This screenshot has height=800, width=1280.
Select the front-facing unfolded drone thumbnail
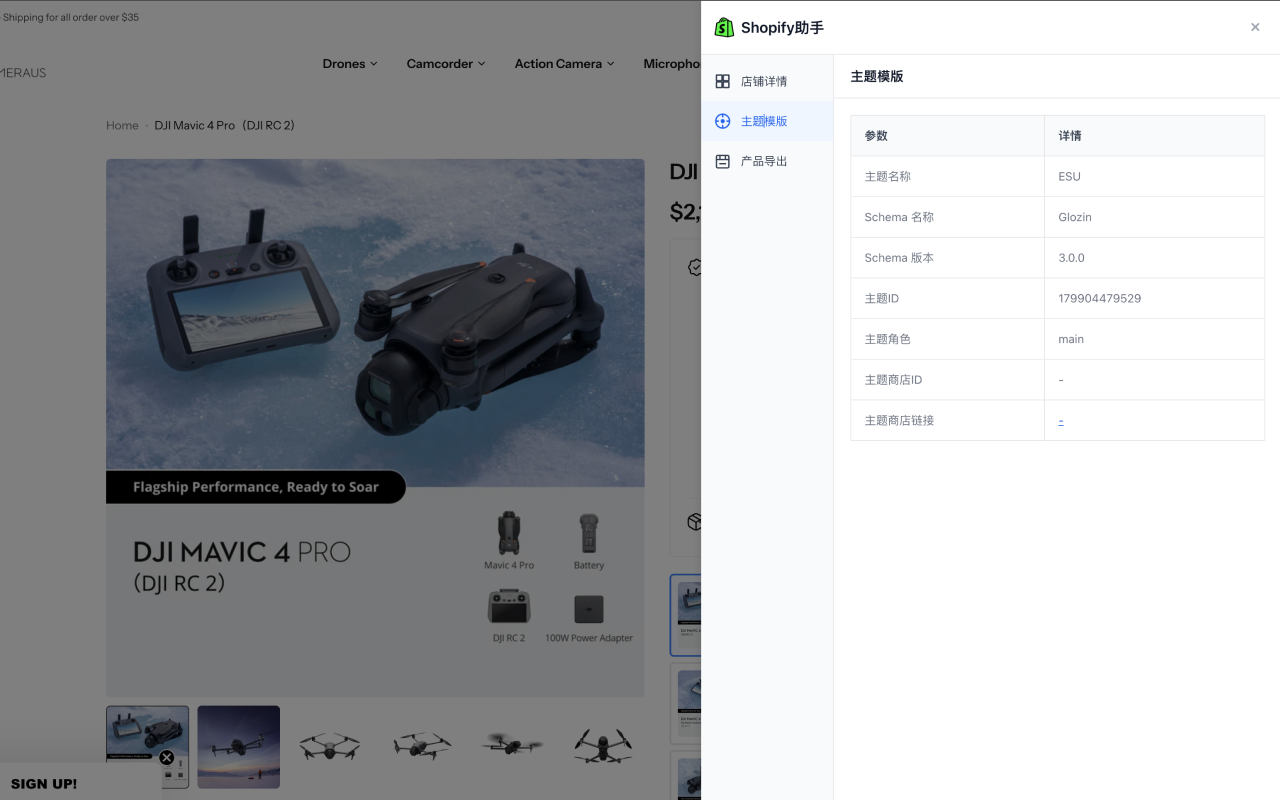[329, 746]
